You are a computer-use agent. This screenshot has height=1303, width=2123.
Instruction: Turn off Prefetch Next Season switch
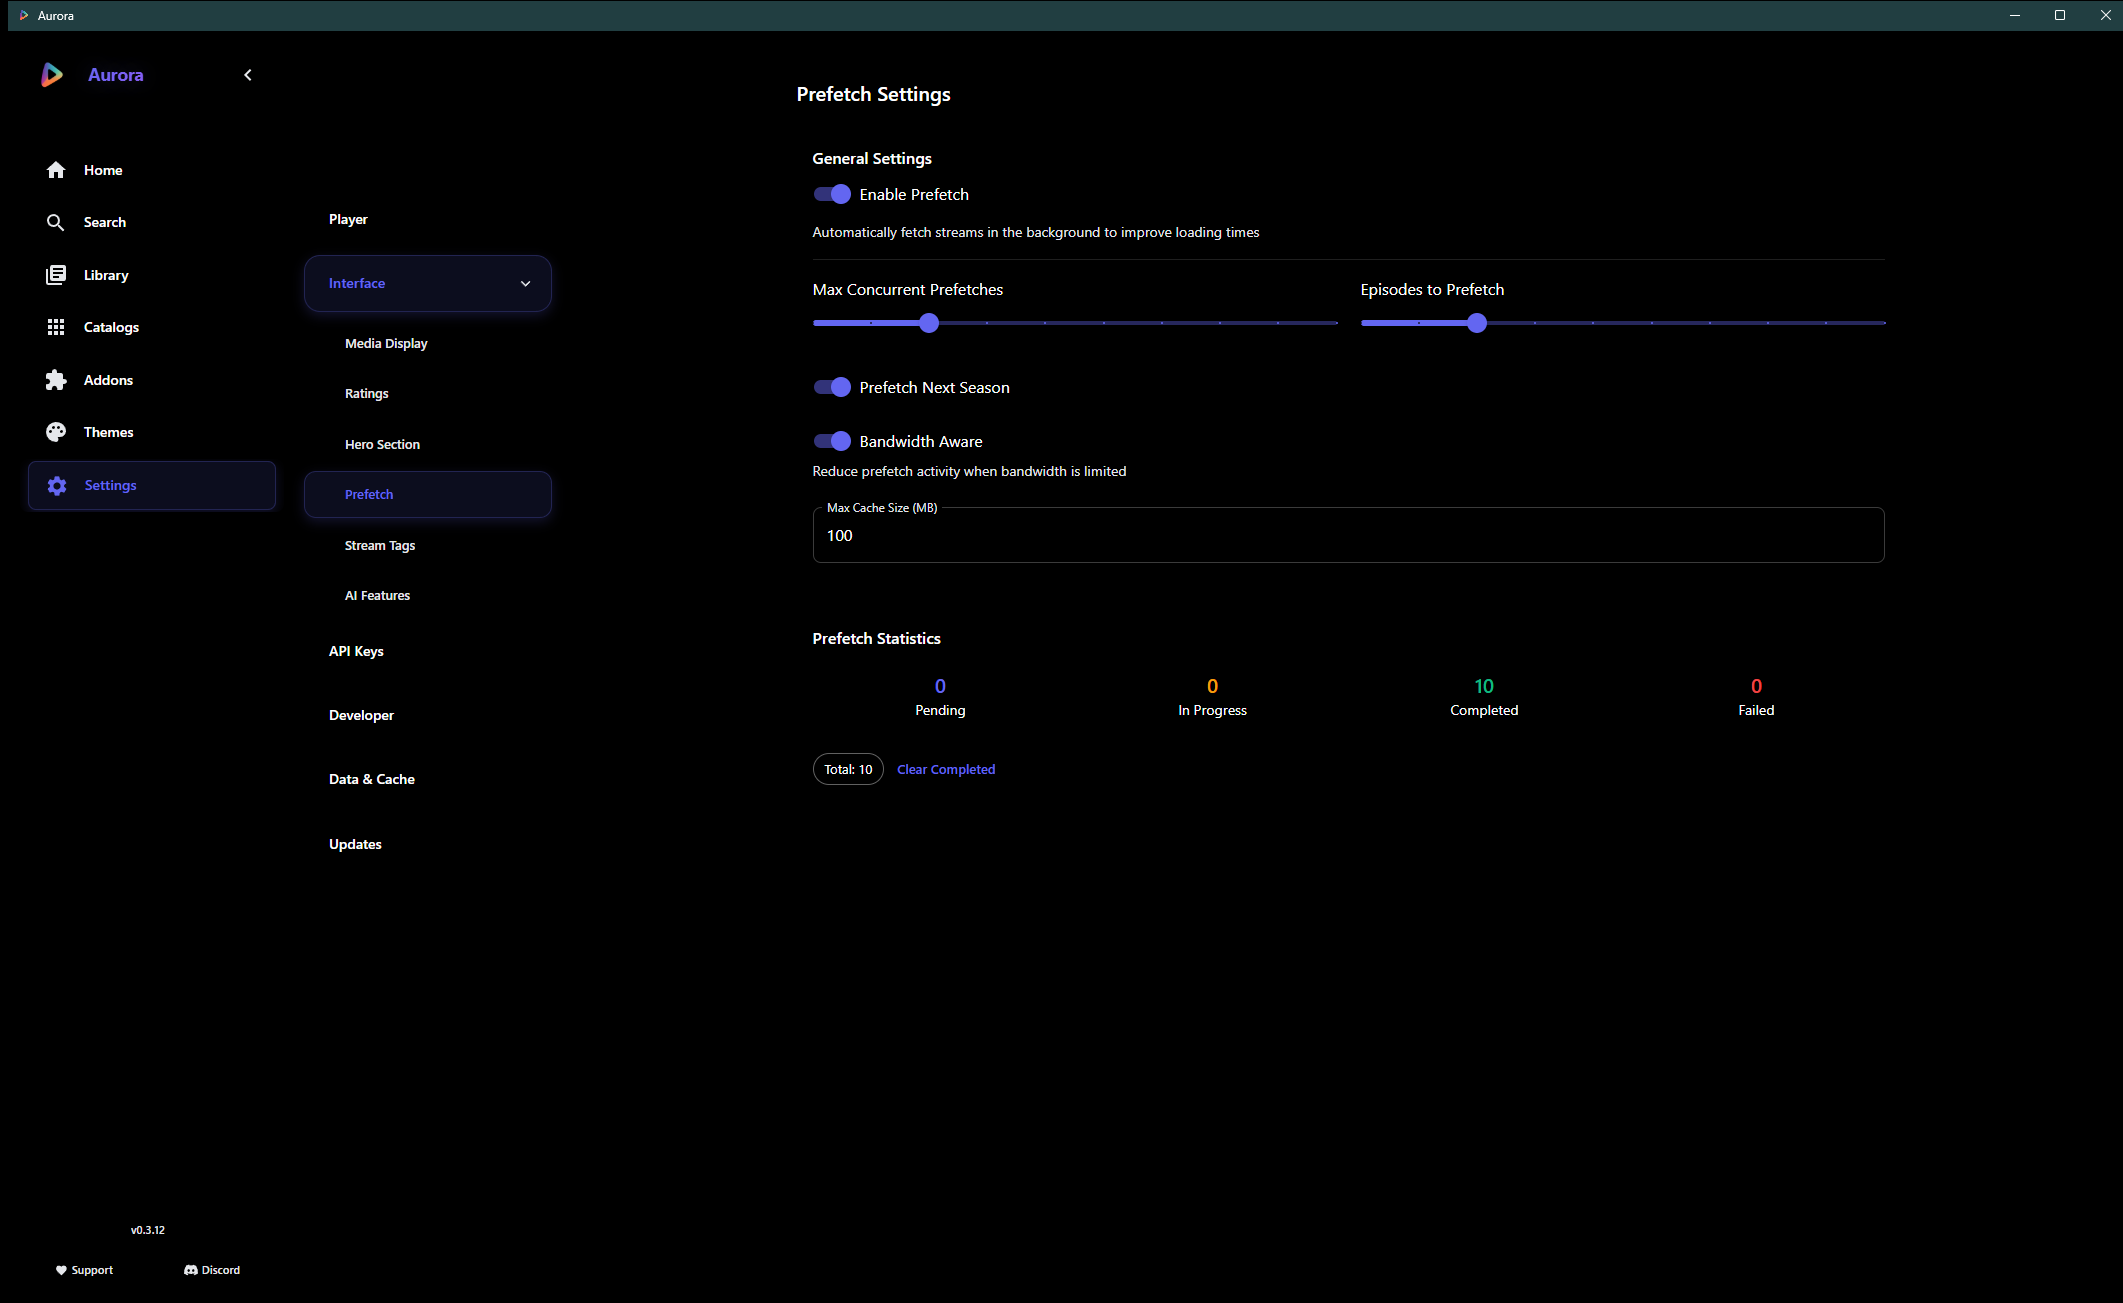click(x=831, y=387)
